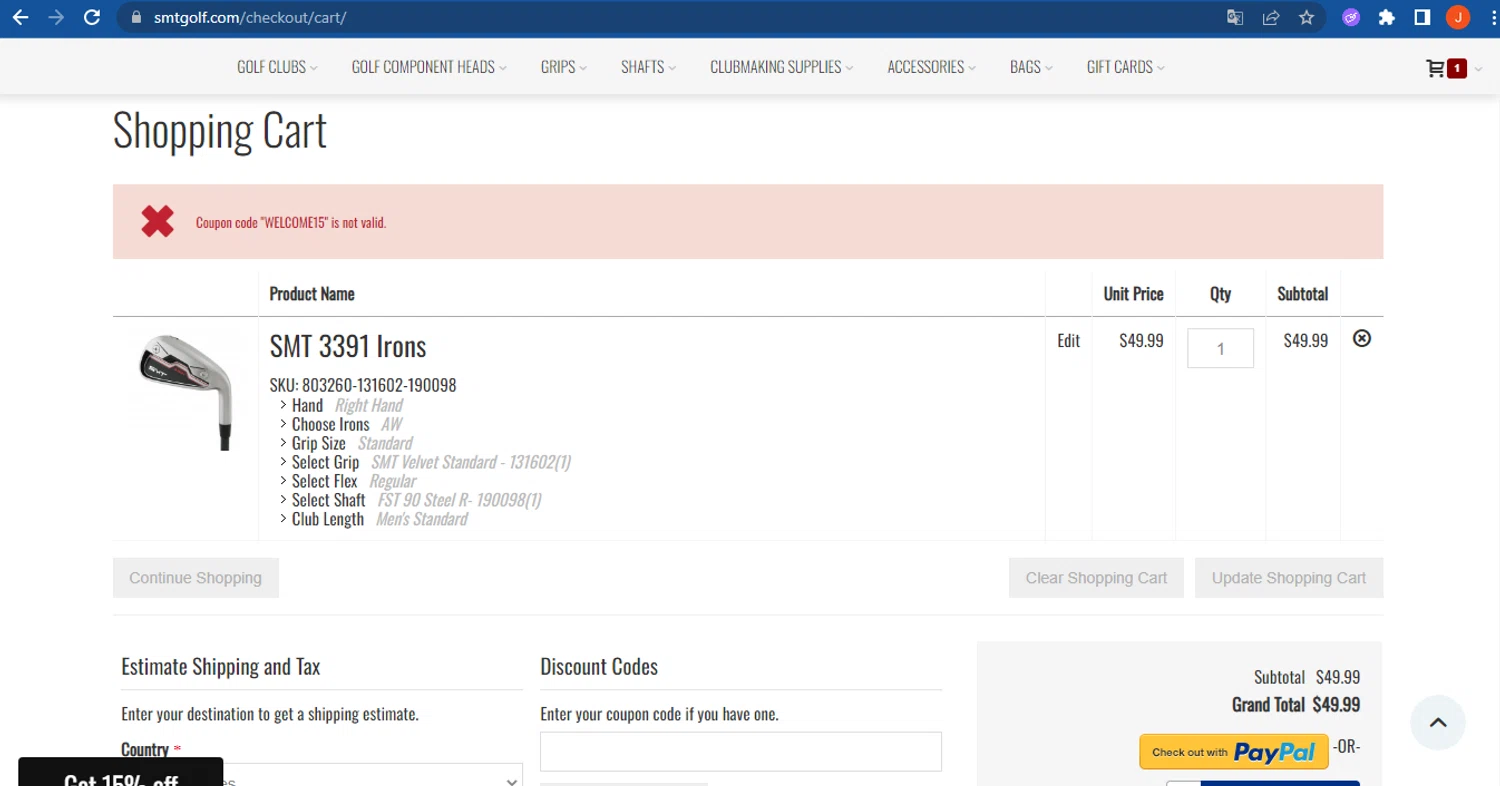The height and width of the screenshot is (786, 1500).
Task: Share this page from address bar
Action: (x=1271, y=17)
